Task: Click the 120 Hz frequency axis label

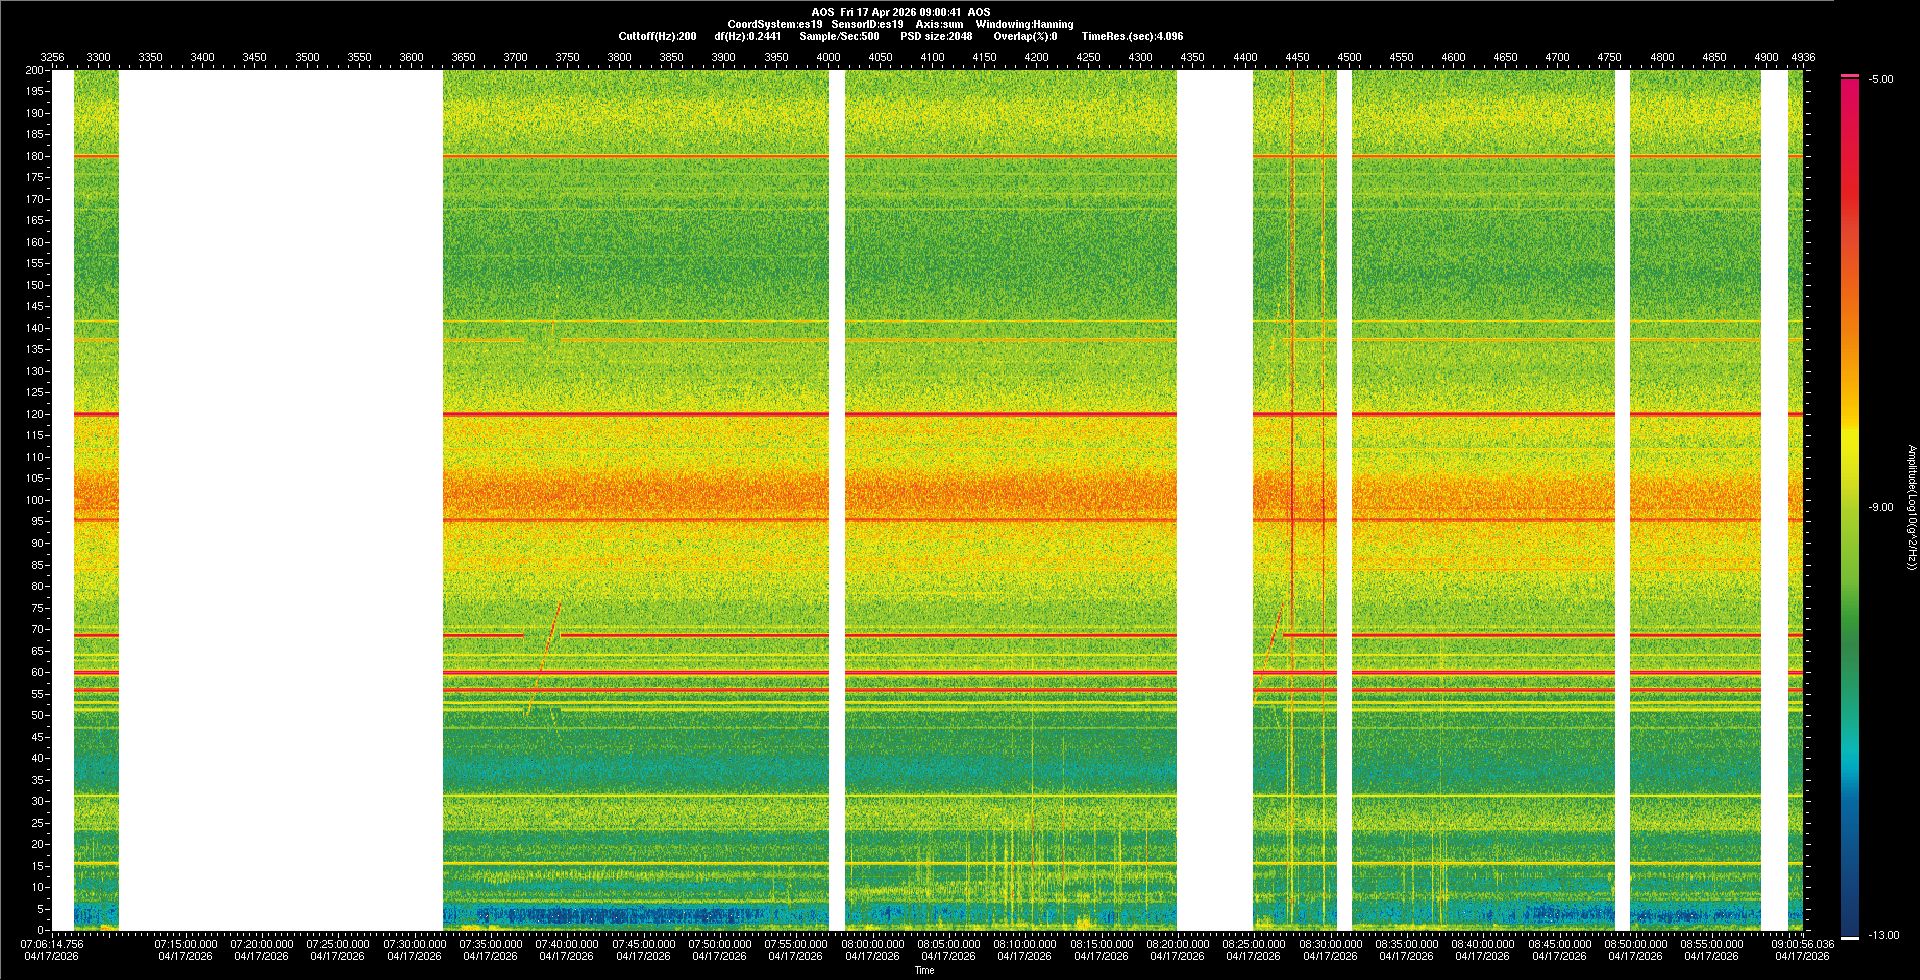Action: pos(35,414)
